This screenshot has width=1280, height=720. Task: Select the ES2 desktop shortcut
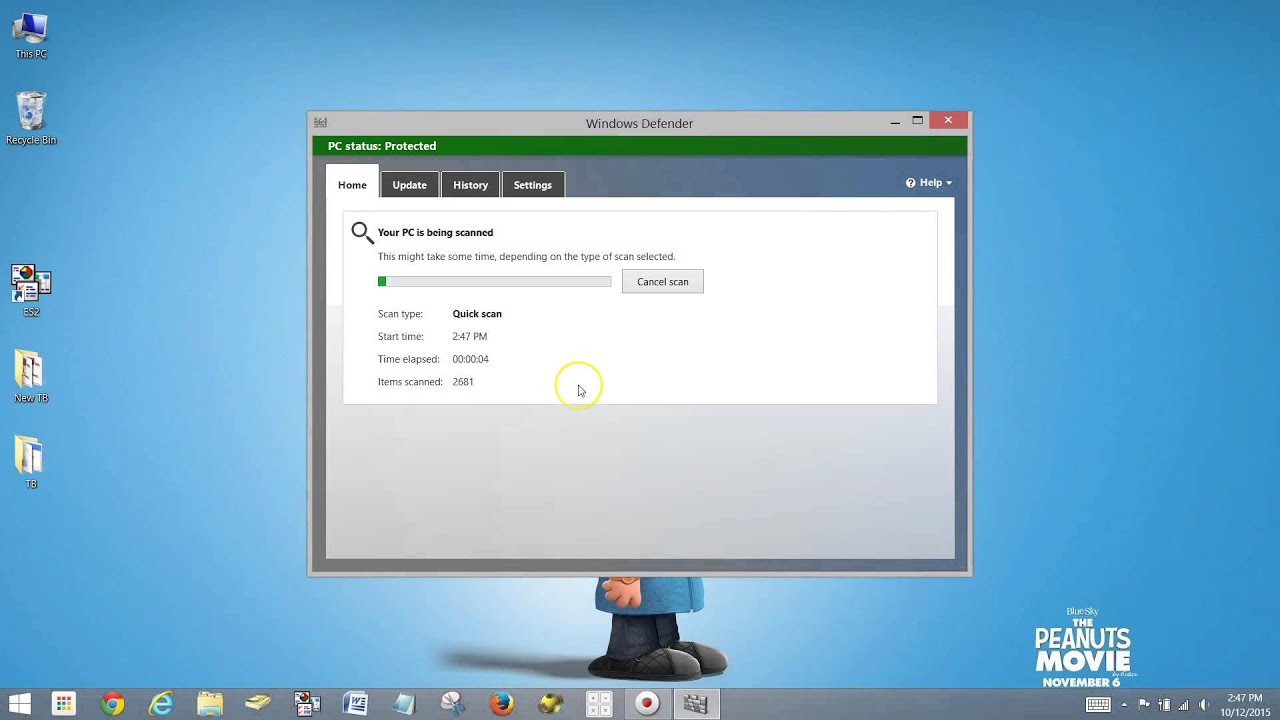[x=31, y=290]
